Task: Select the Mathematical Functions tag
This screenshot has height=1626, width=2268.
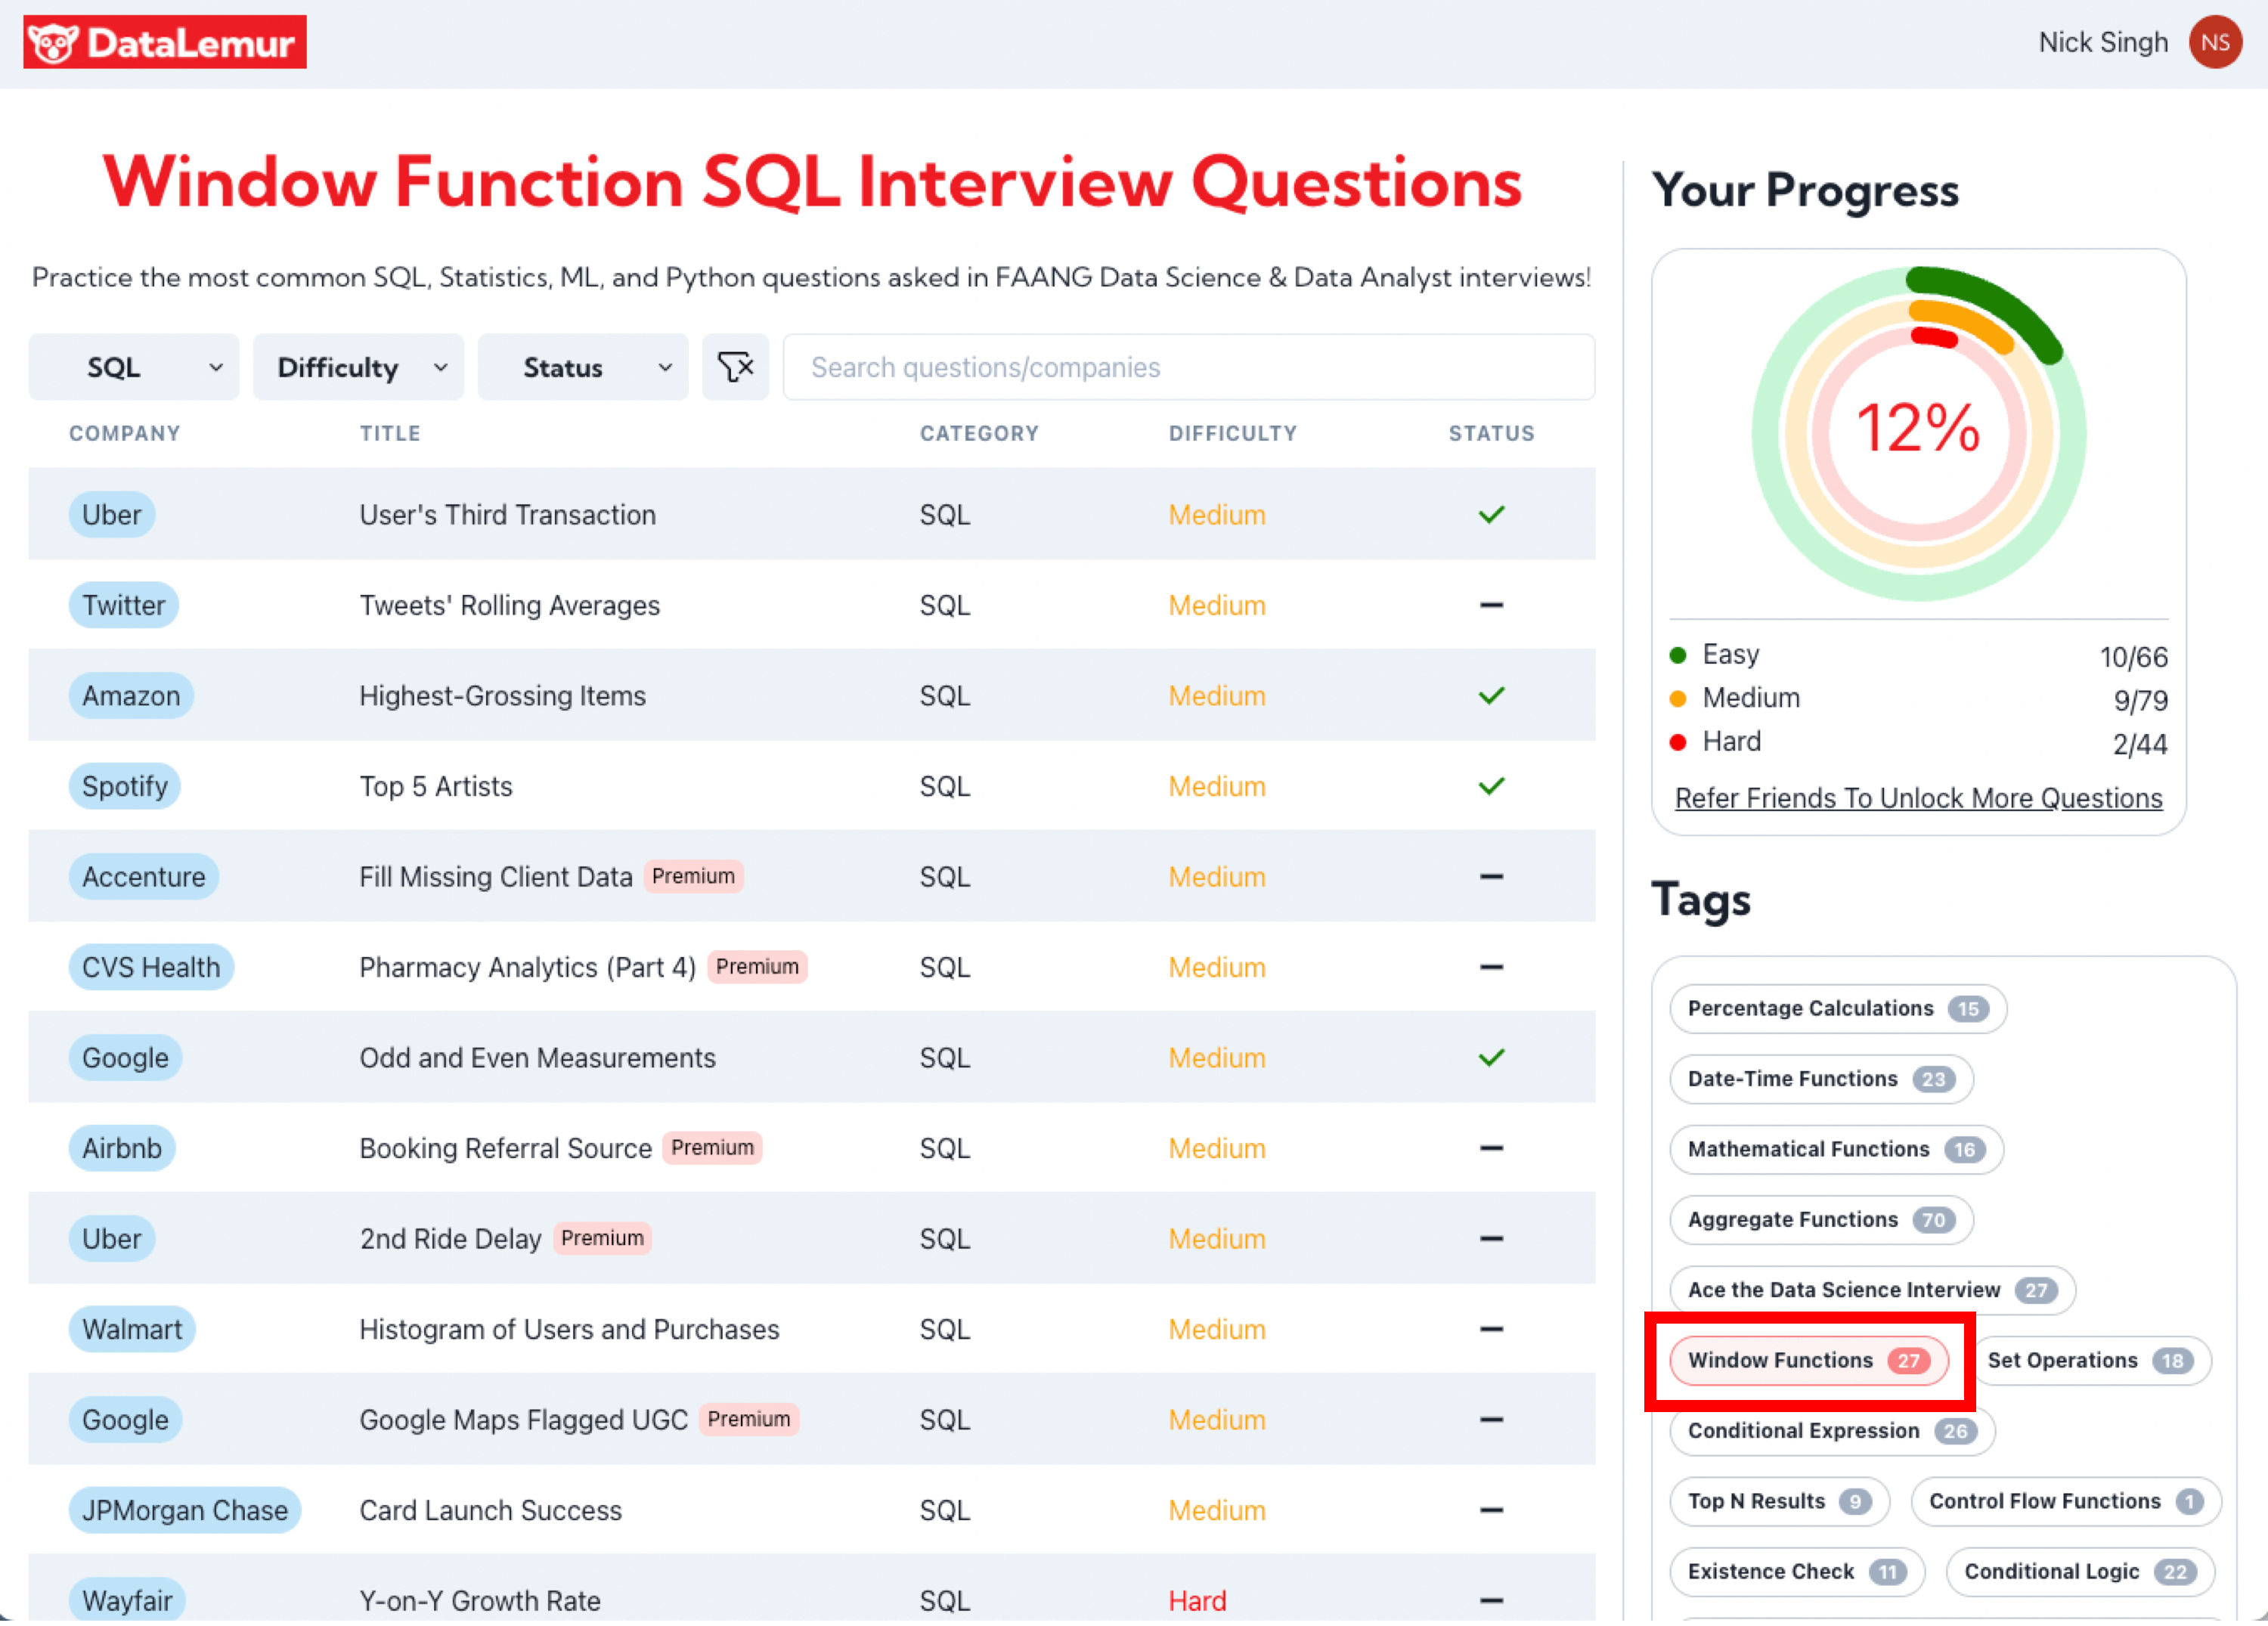Action: (1837, 1150)
